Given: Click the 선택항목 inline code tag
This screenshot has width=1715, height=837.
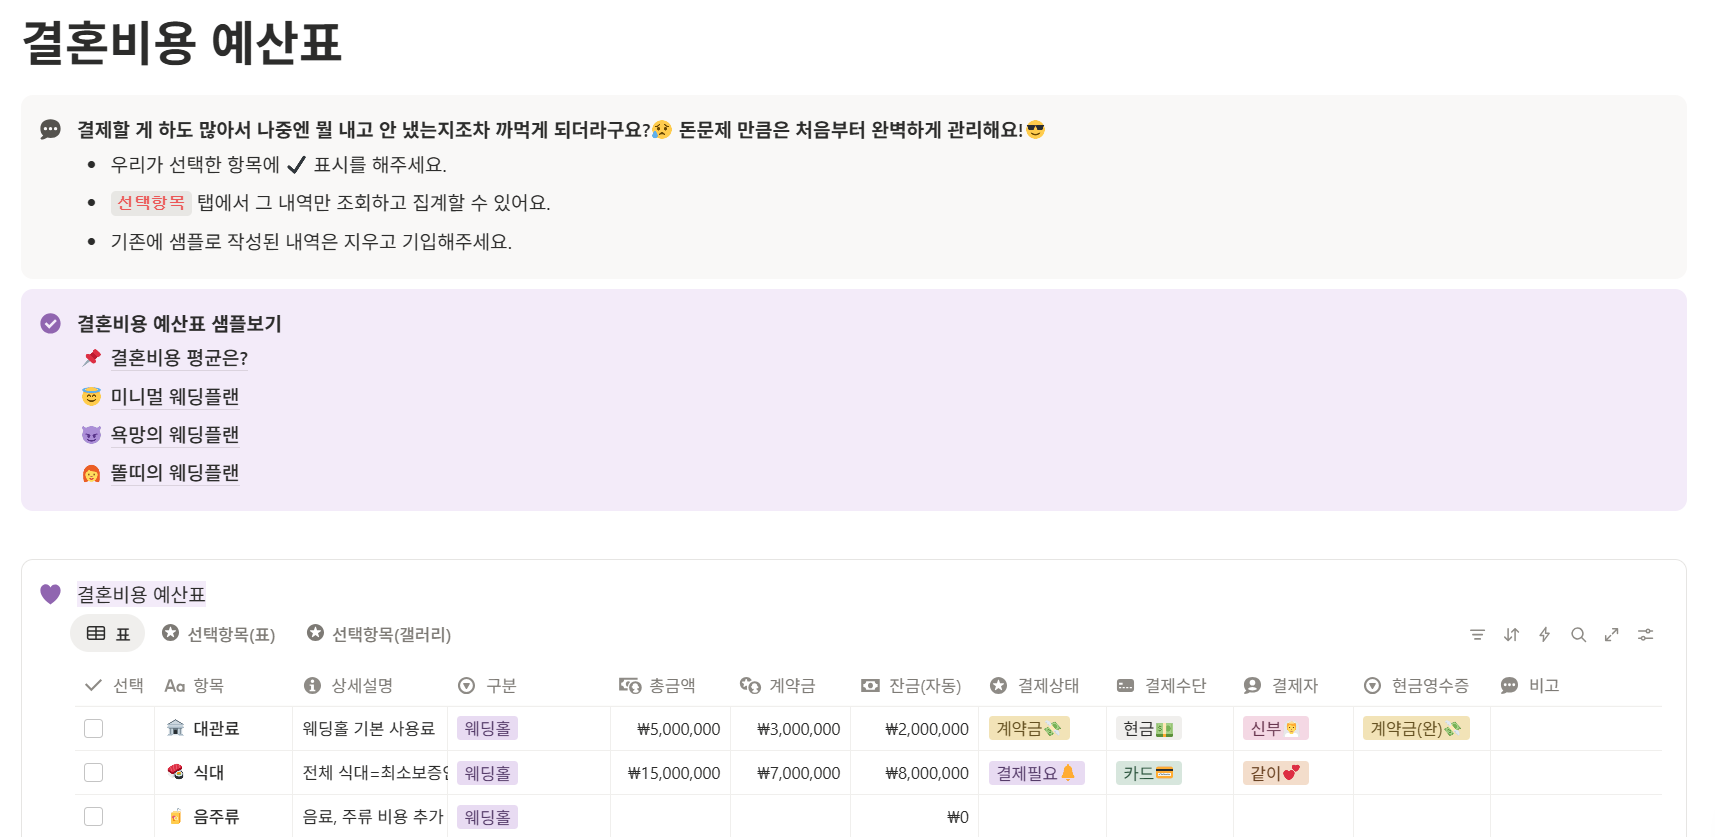Looking at the screenshot, I should [x=151, y=202].
